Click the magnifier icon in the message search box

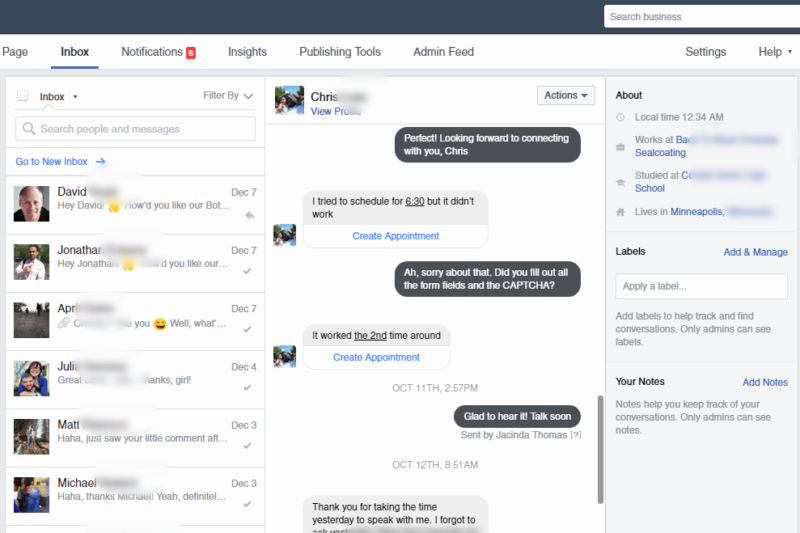[x=29, y=129]
